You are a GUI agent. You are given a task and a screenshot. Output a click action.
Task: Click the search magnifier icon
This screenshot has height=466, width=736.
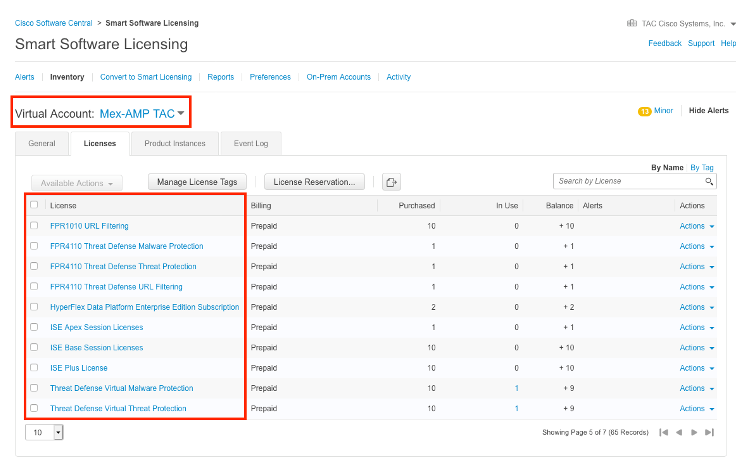click(x=709, y=181)
